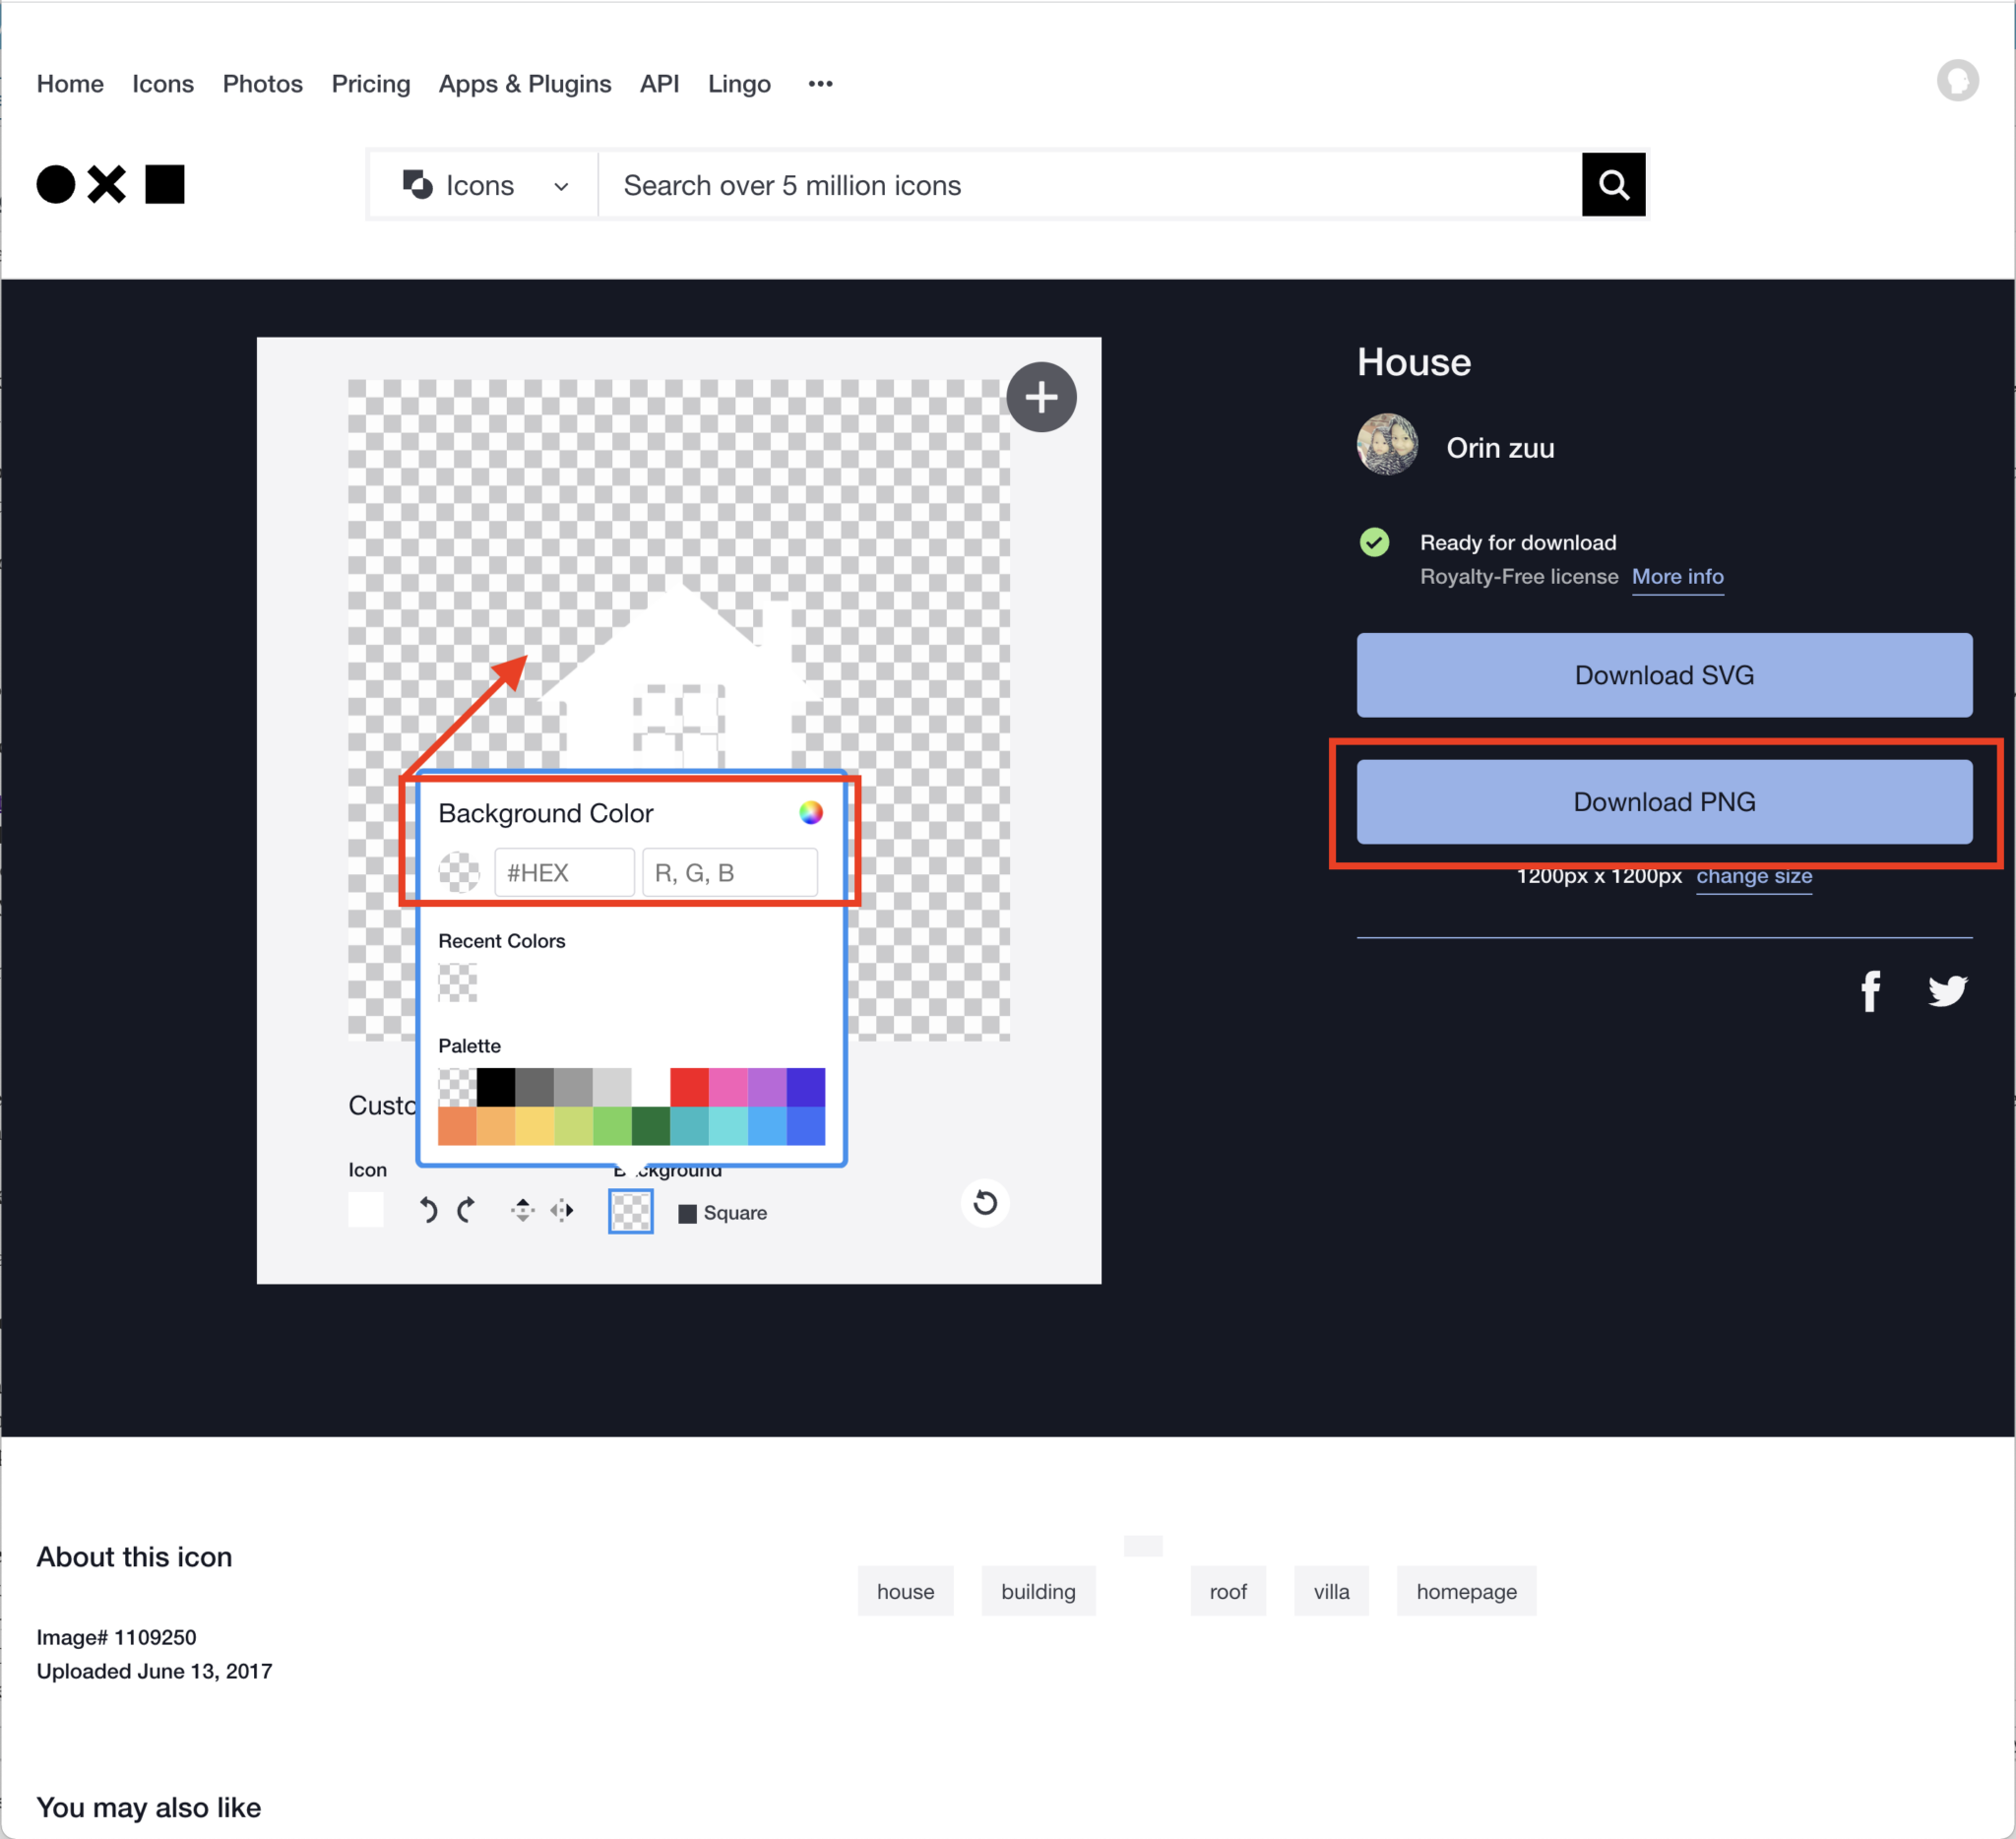The width and height of the screenshot is (2016, 1839).
Task: Flip the icon vertically
Action: pos(522,1211)
